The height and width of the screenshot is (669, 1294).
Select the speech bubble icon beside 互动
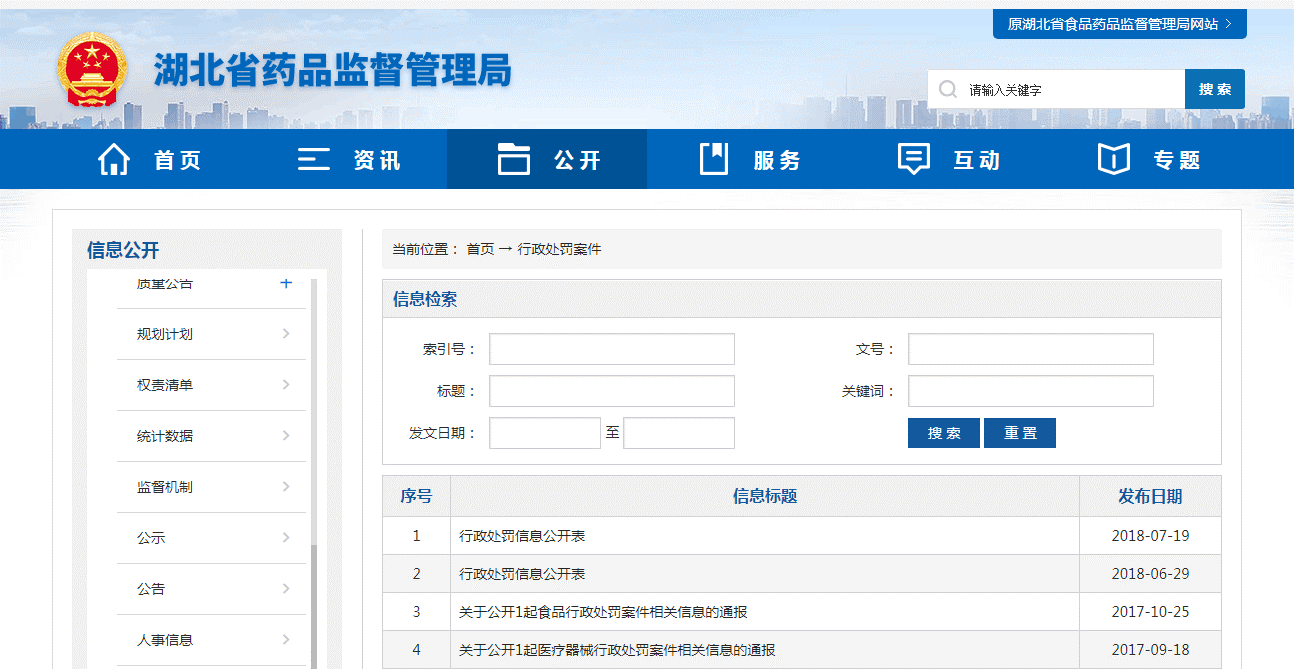point(912,158)
